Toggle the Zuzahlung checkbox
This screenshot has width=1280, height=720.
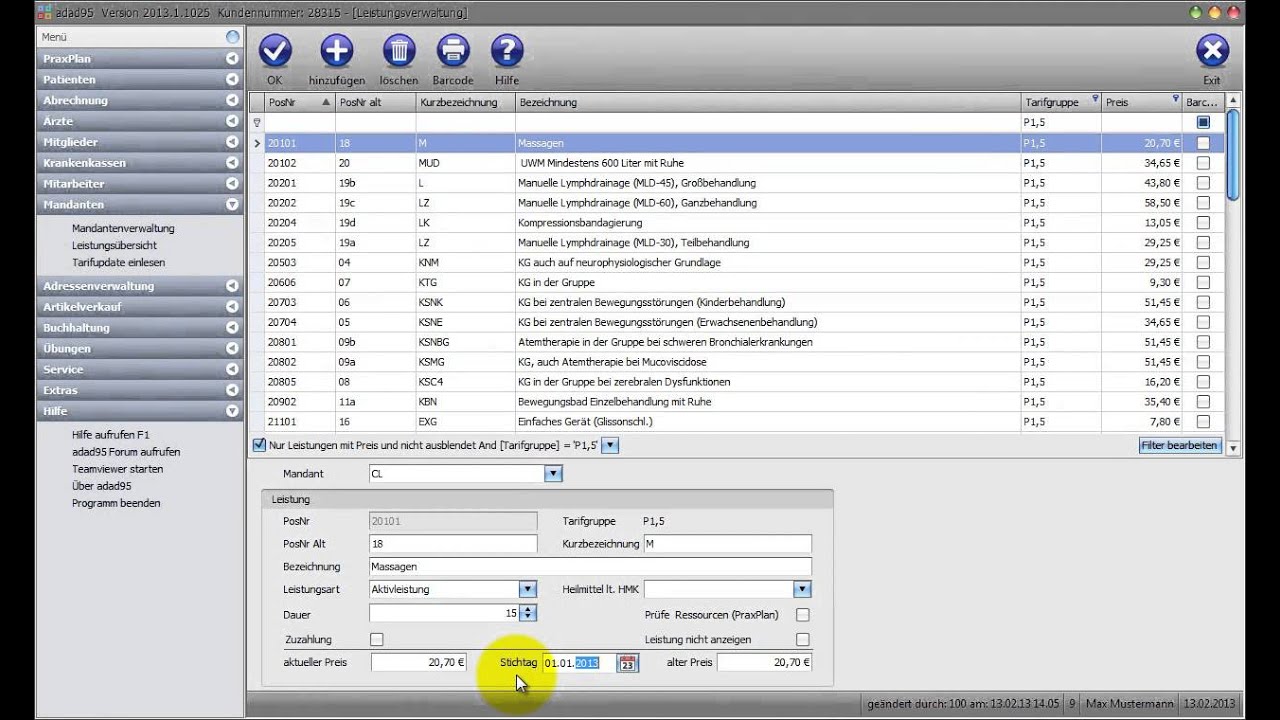pos(377,640)
